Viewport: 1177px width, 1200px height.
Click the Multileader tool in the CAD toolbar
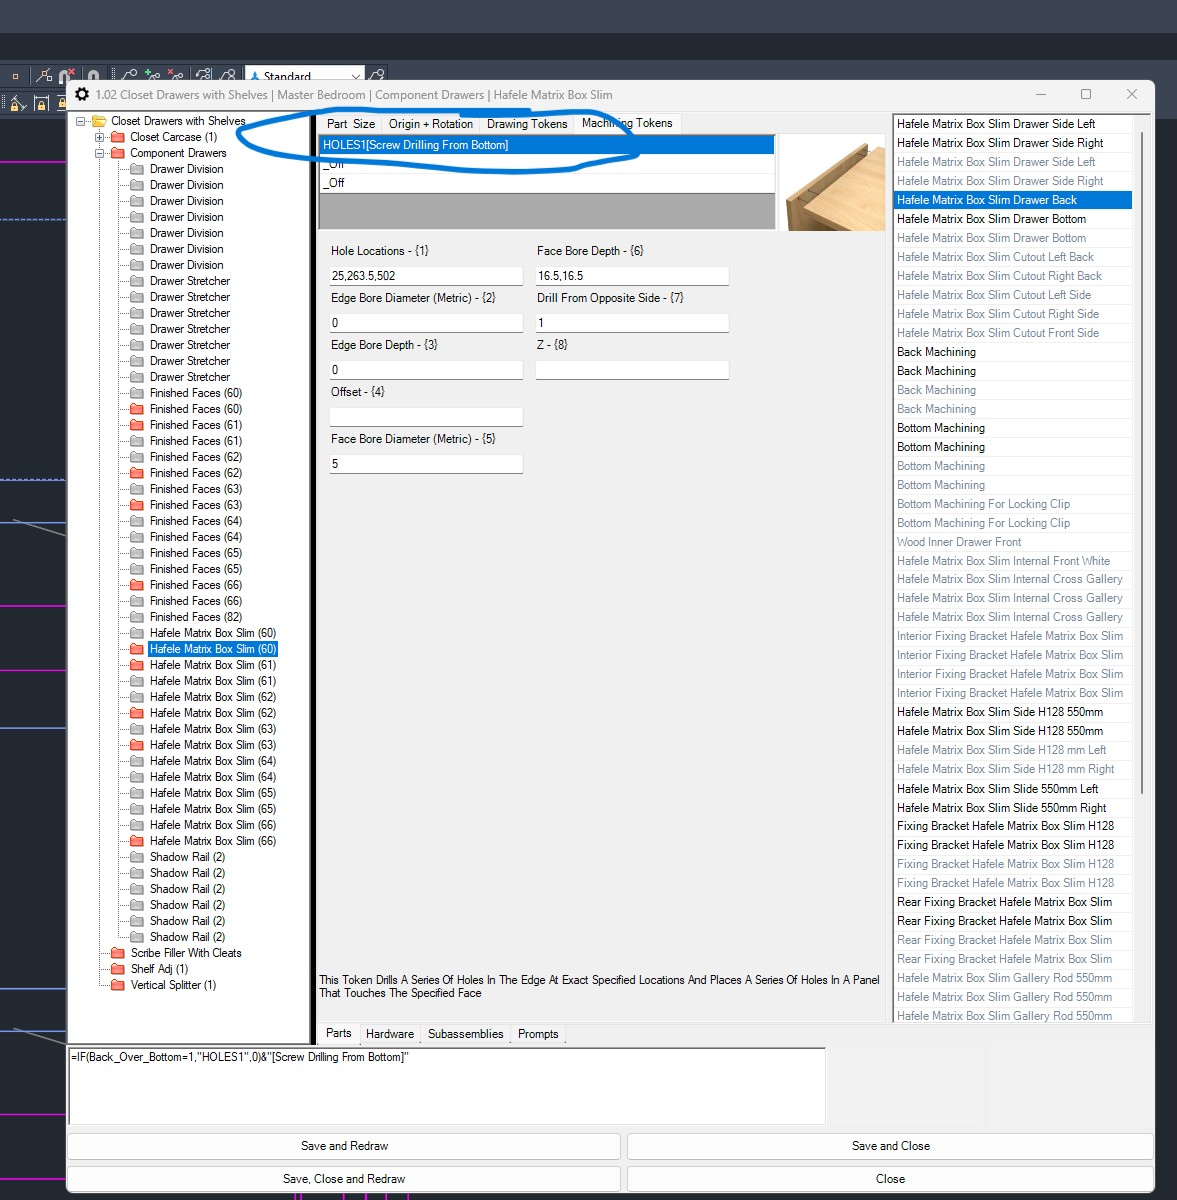pyautogui.click(x=129, y=74)
